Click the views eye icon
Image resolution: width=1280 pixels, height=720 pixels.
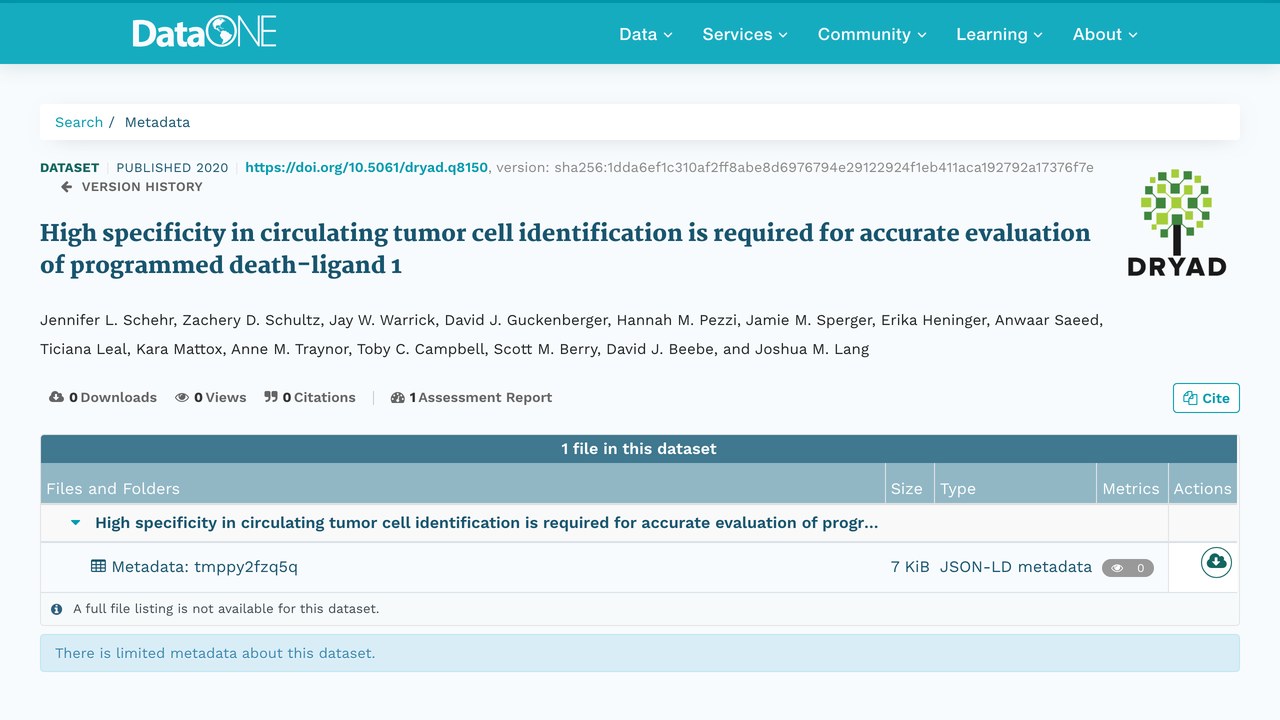(x=182, y=397)
